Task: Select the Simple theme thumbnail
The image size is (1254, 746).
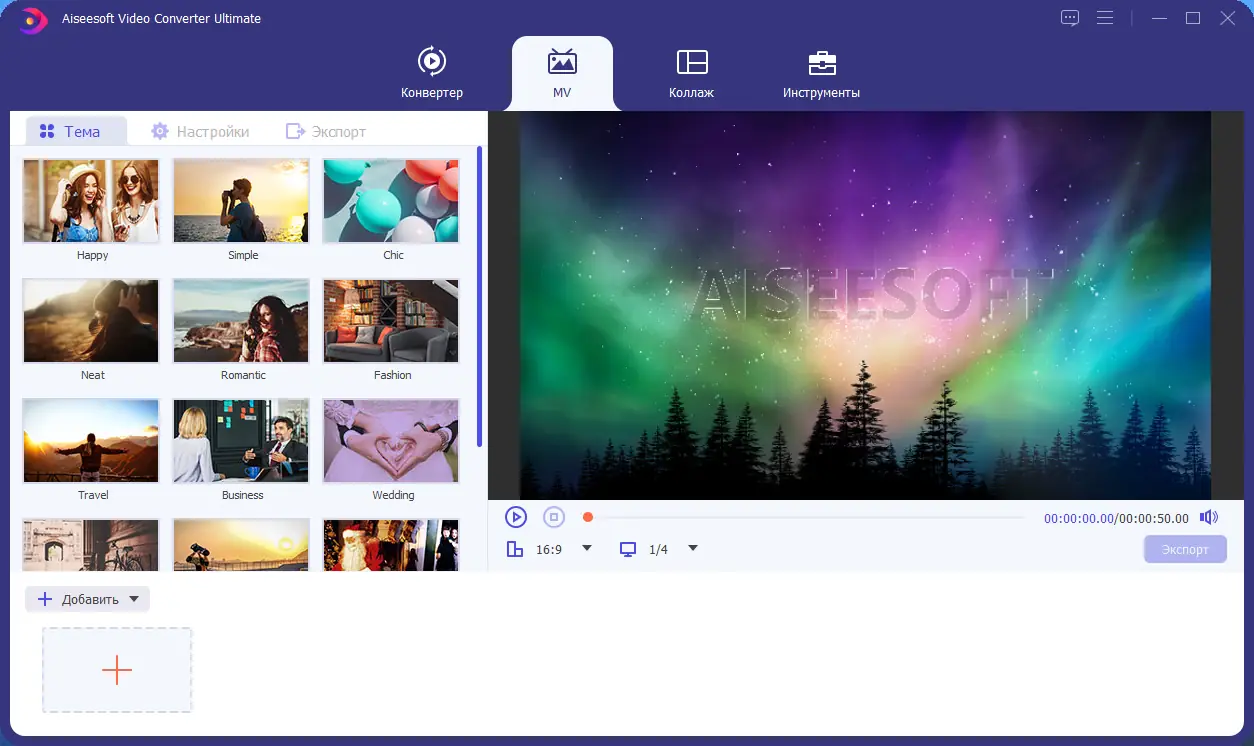Action: [241, 201]
